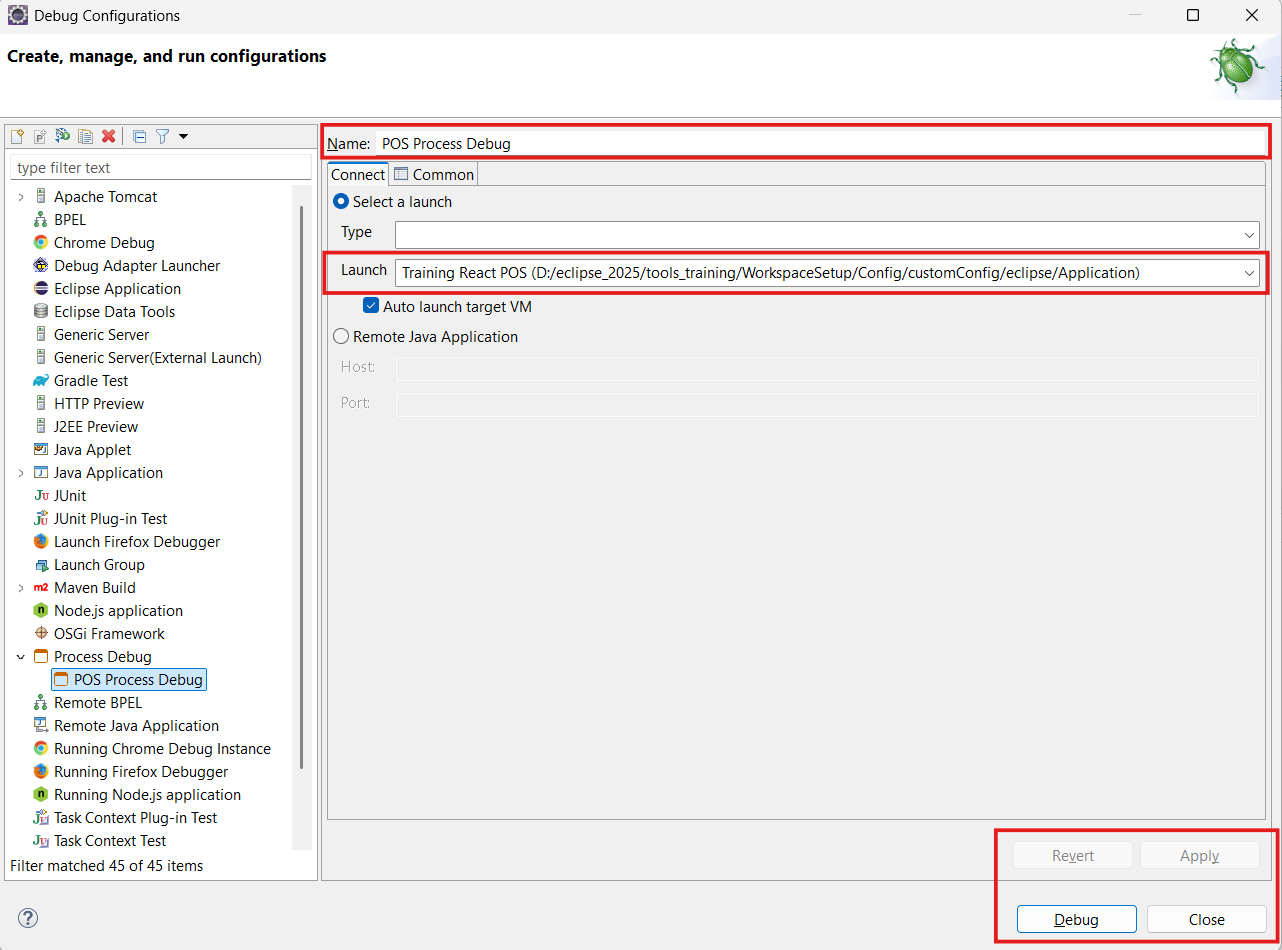1282x950 pixels.
Task: Open the Launch selection dropdown
Action: [1249, 272]
